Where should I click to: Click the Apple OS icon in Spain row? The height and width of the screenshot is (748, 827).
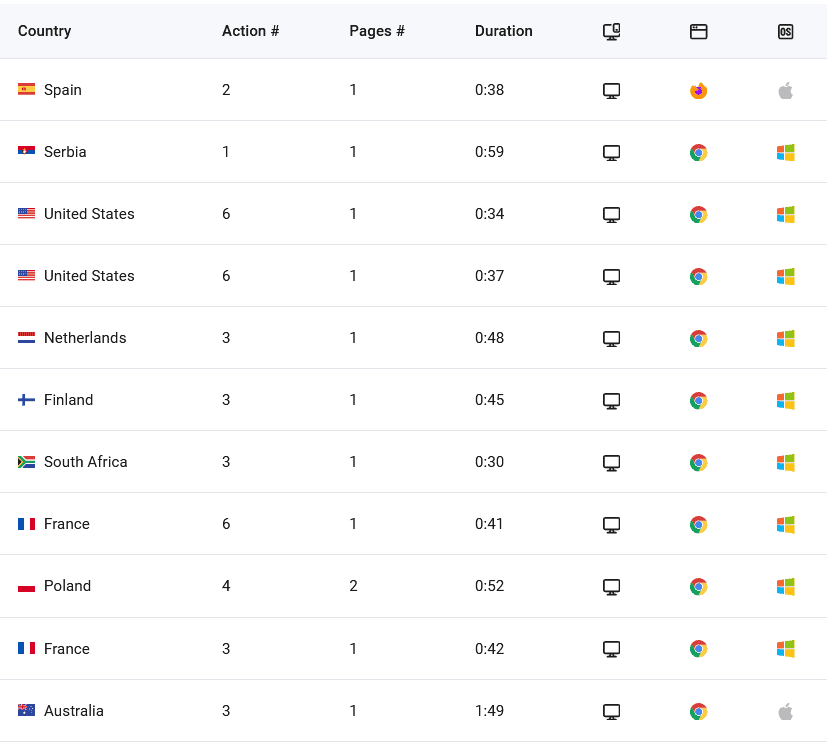785,90
